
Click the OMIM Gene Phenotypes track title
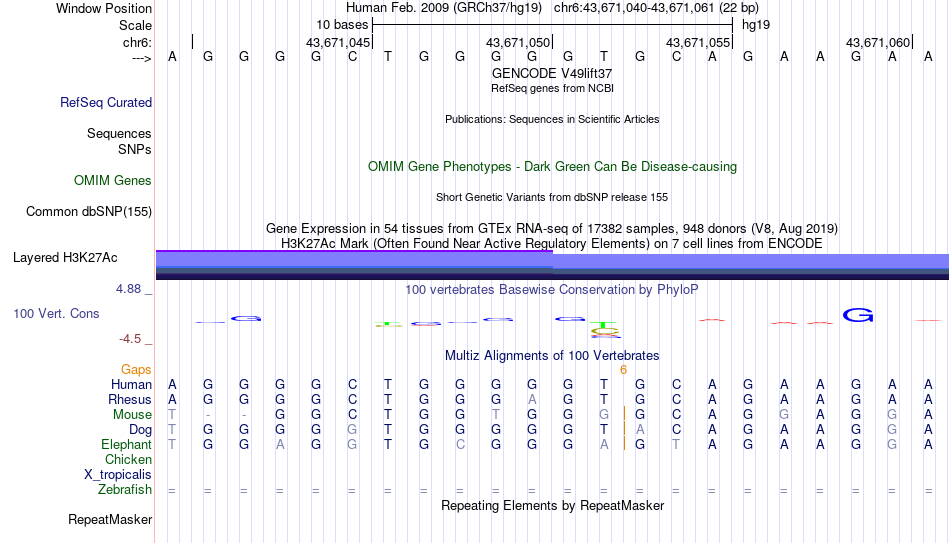coord(552,167)
